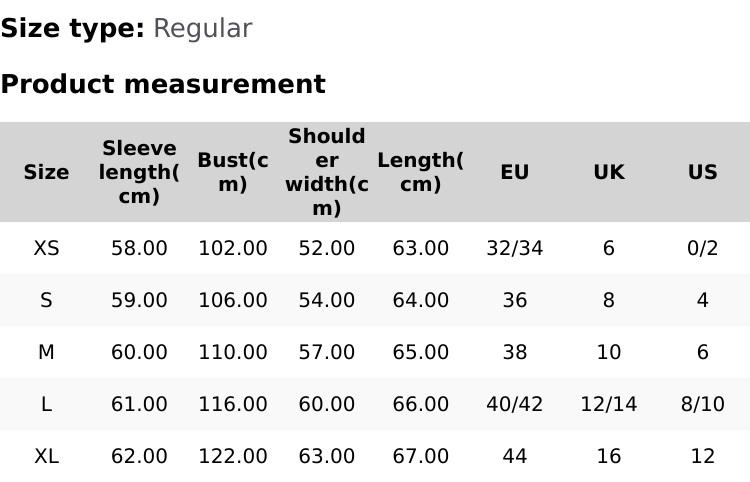Click the 'Product measurement' heading
This screenshot has width=750, height=482.
click(163, 84)
